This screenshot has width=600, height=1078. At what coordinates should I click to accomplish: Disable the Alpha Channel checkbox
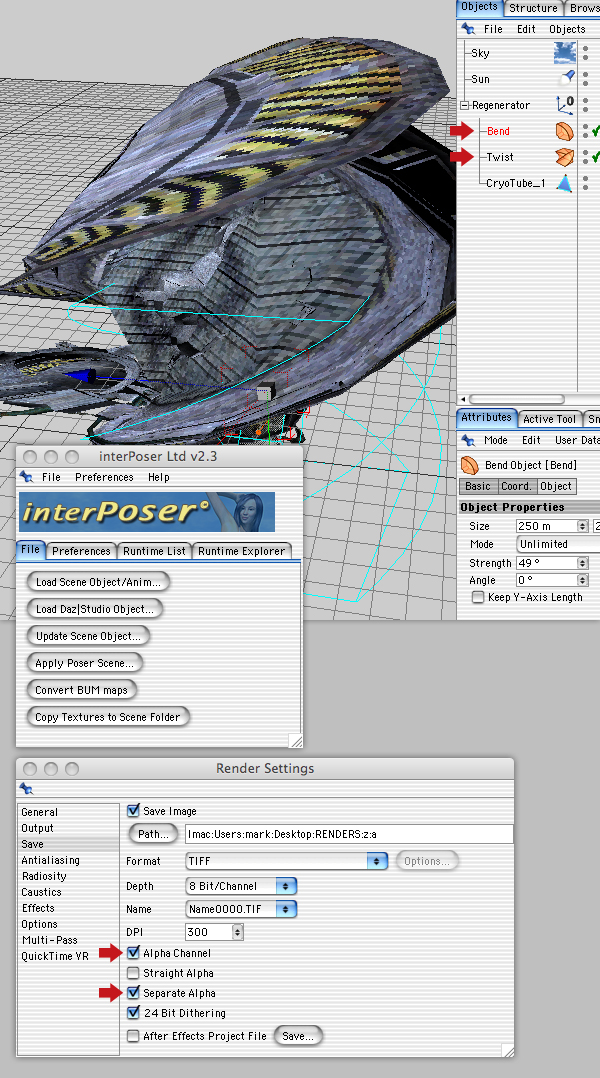(133, 953)
